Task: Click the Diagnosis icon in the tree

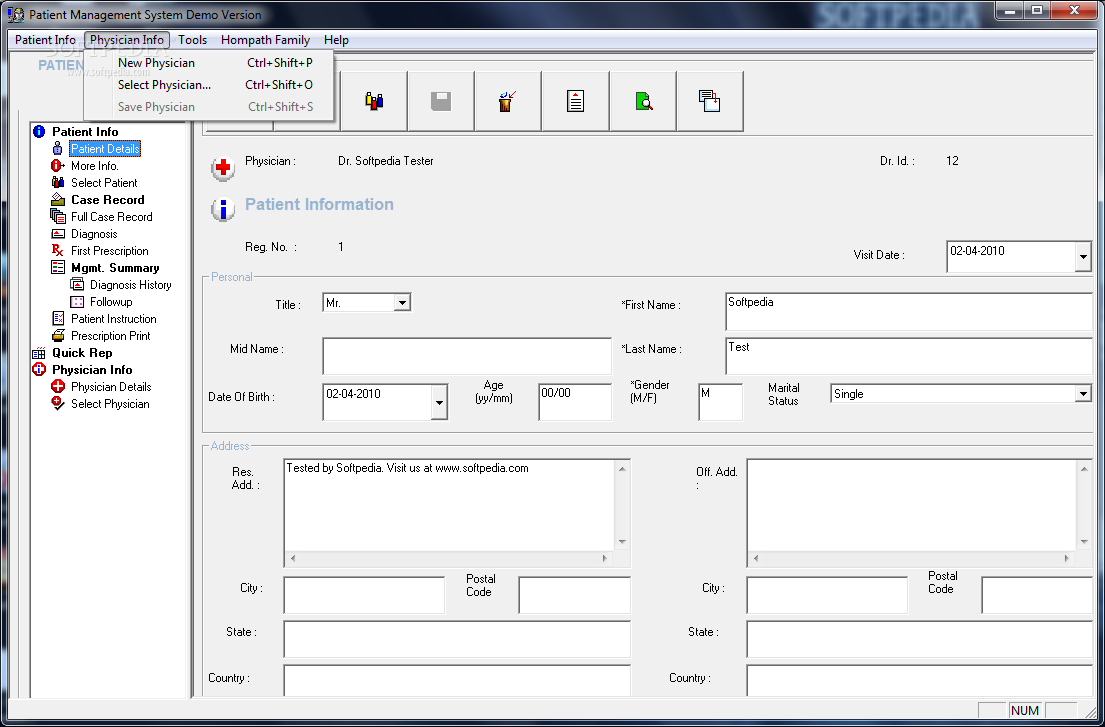Action: 58,234
